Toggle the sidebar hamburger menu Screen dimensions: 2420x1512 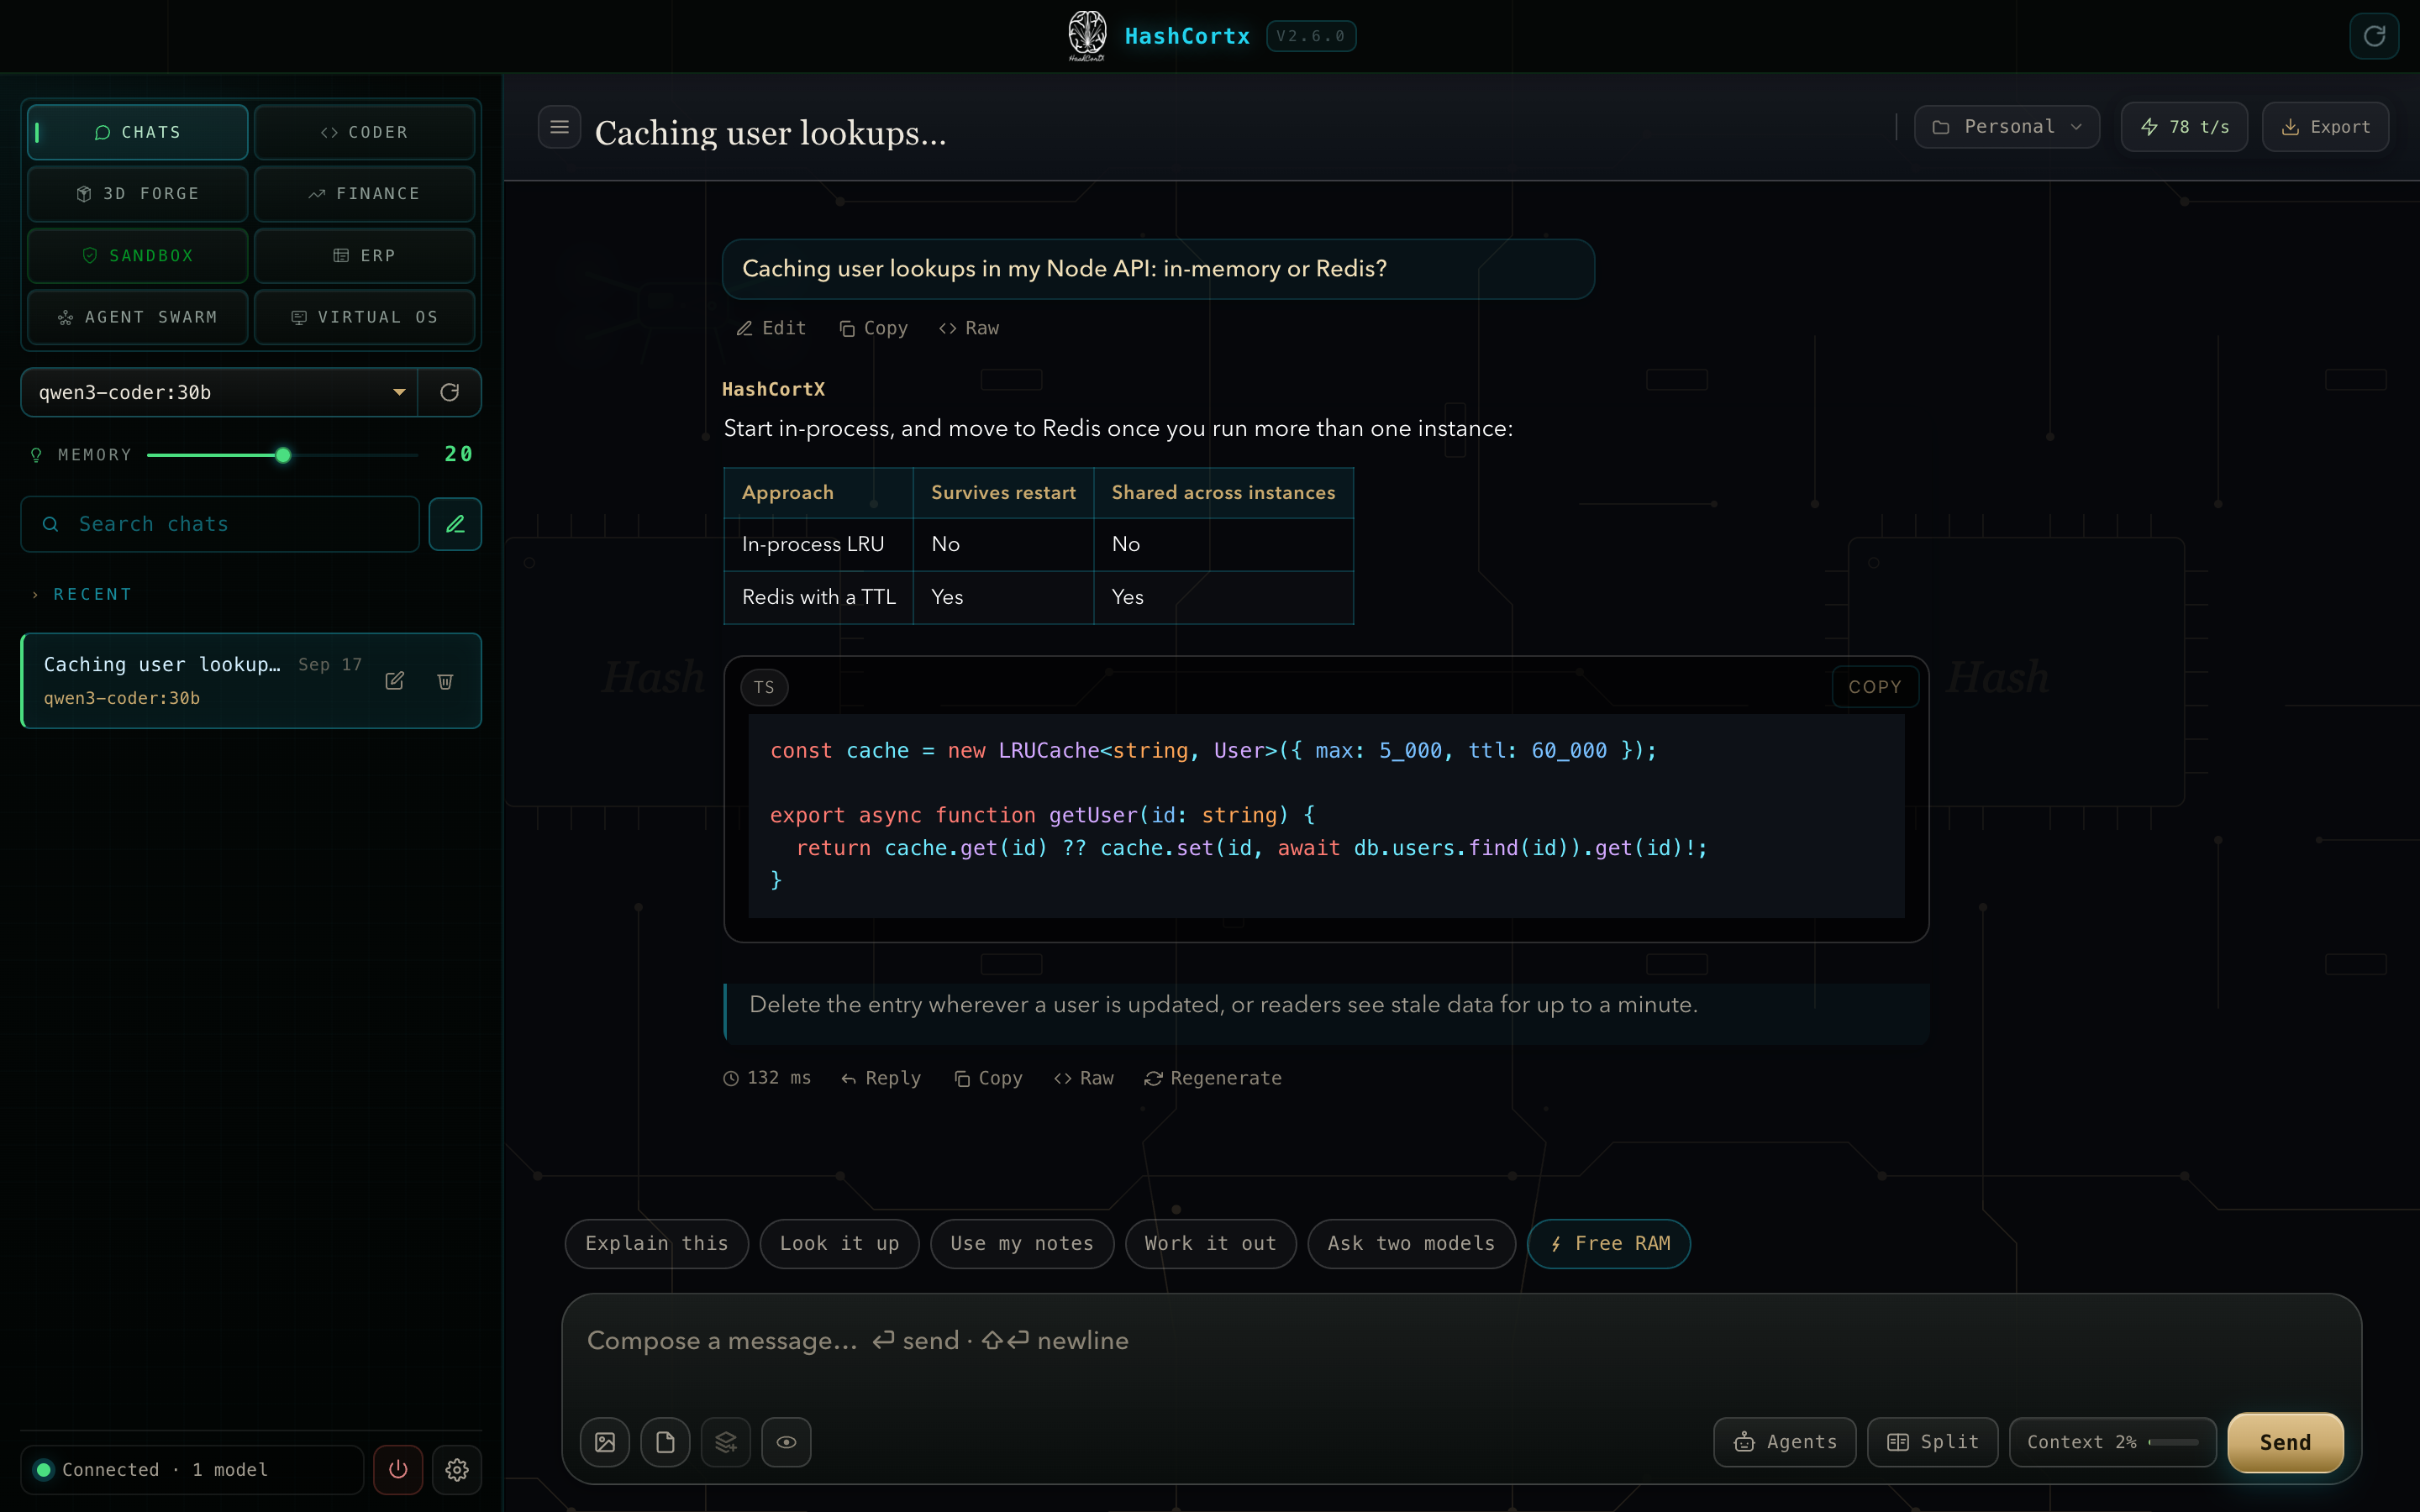(x=559, y=127)
